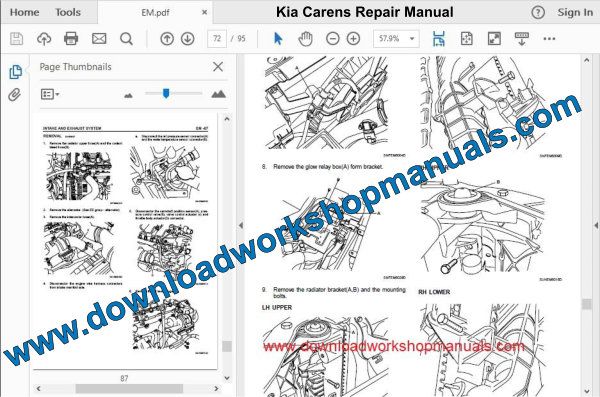
Task: Toggle Page Thumbnails sidebar icon
Action: tap(15, 72)
